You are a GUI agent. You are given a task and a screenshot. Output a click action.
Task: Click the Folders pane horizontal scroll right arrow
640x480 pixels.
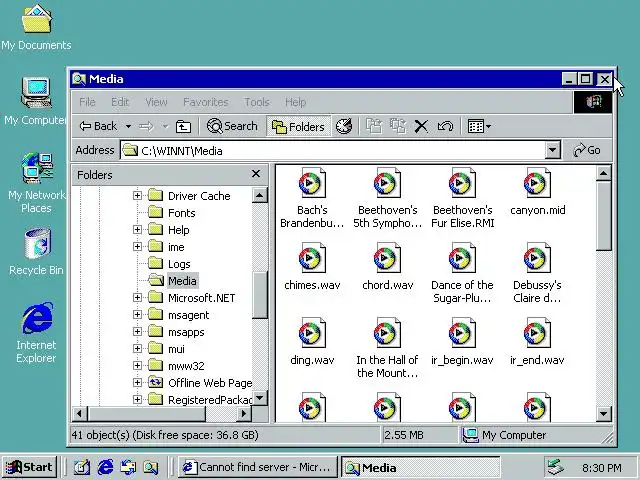(244, 413)
